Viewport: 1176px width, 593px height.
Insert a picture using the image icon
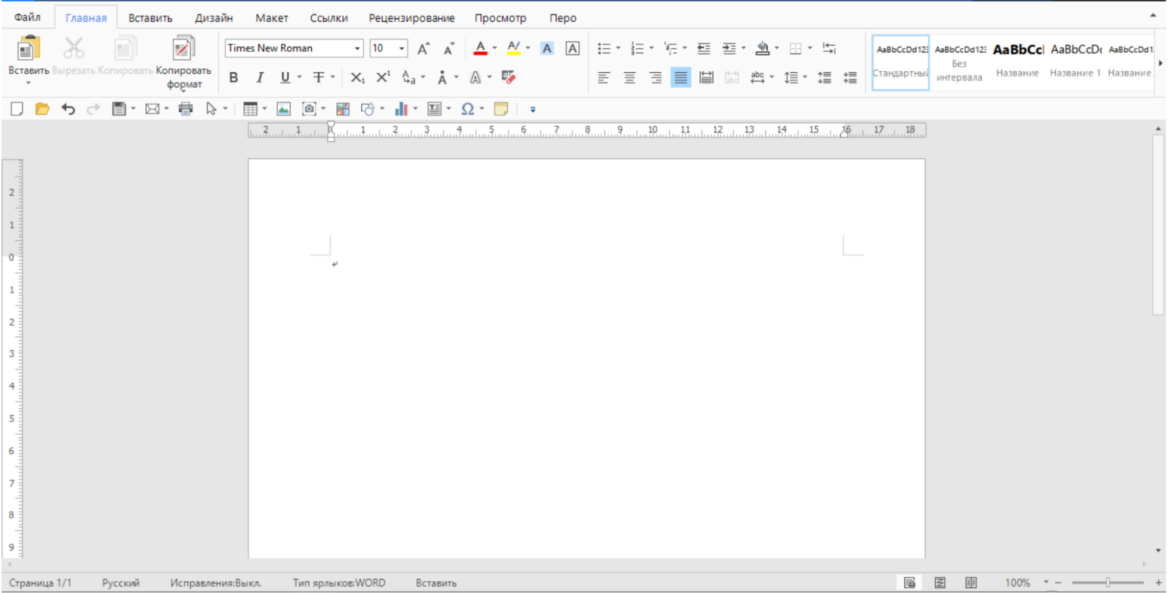[x=283, y=109]
